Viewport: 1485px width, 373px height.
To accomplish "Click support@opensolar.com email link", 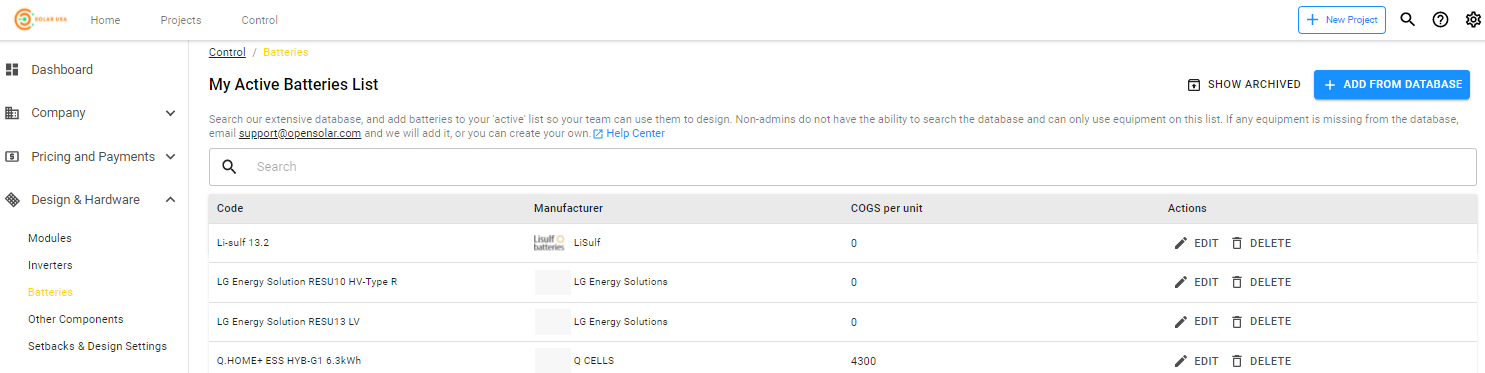I will pos(300,134).
